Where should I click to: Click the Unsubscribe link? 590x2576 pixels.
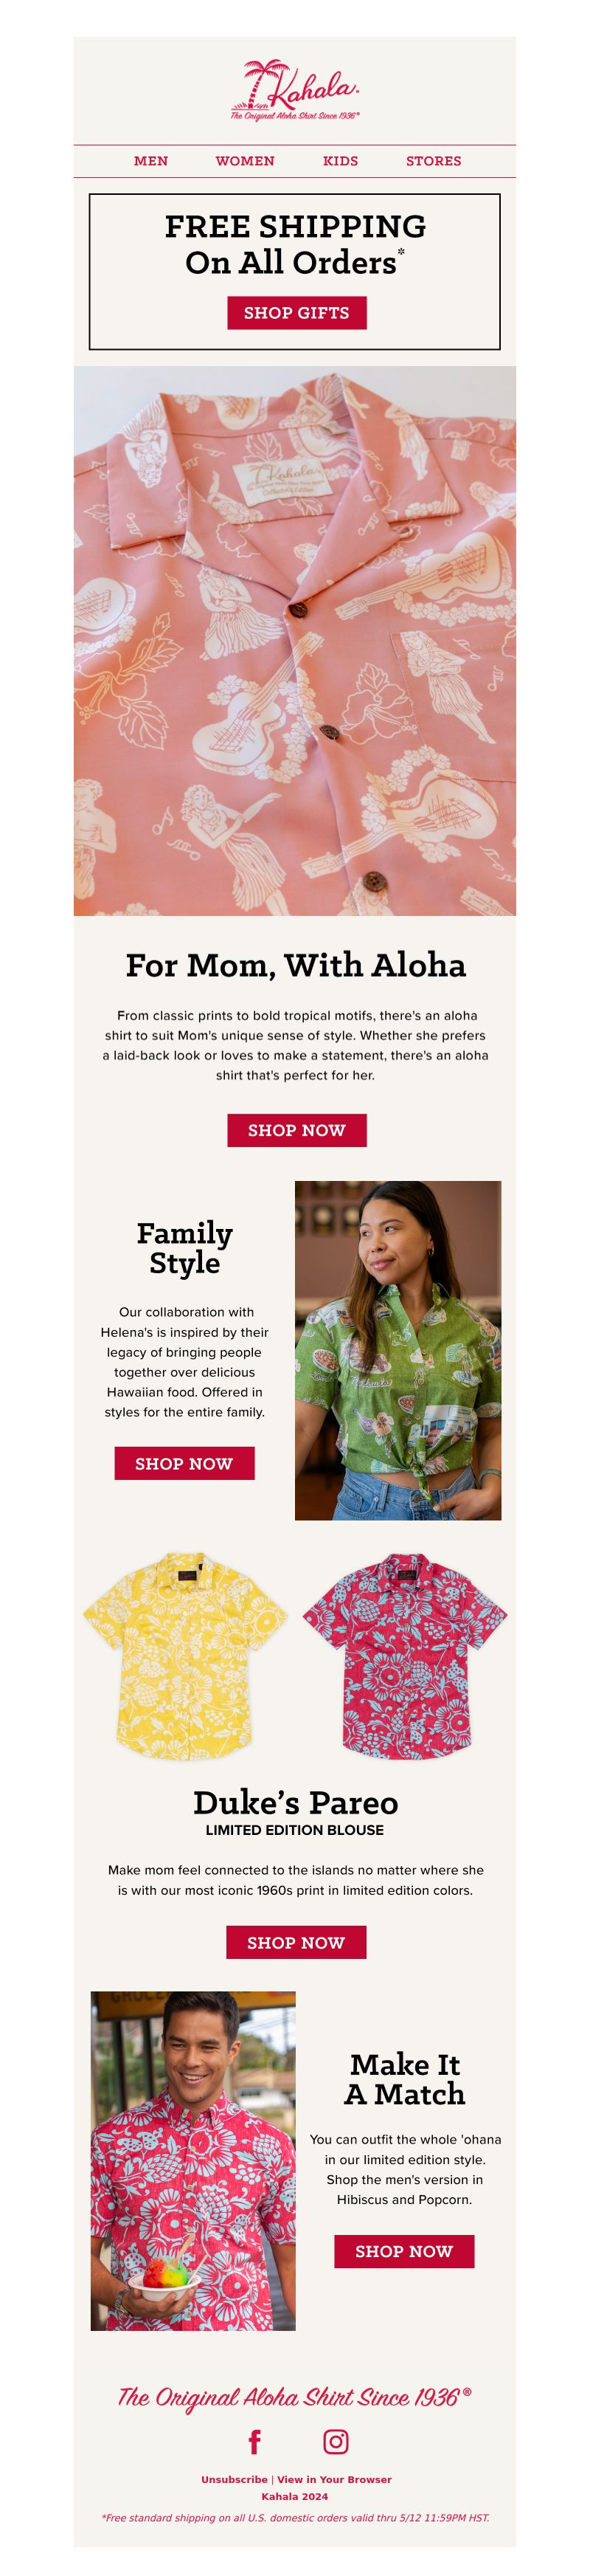(234, 2479)
